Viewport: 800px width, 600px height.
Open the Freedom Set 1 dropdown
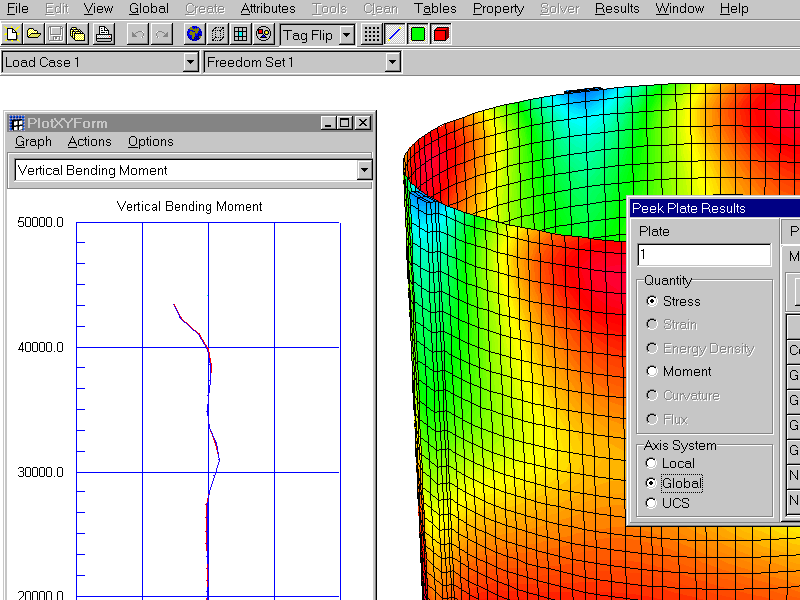[392, 62]
